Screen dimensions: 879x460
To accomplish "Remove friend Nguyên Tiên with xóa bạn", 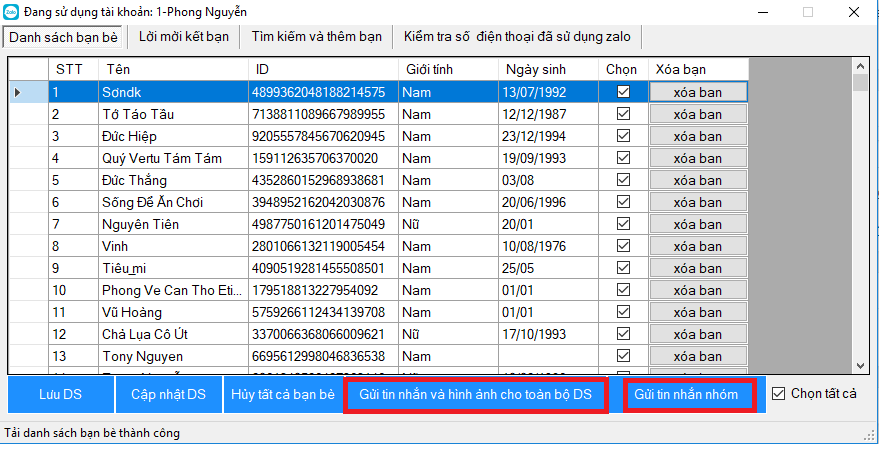I will pyautogui.click(x=697, y=224).
